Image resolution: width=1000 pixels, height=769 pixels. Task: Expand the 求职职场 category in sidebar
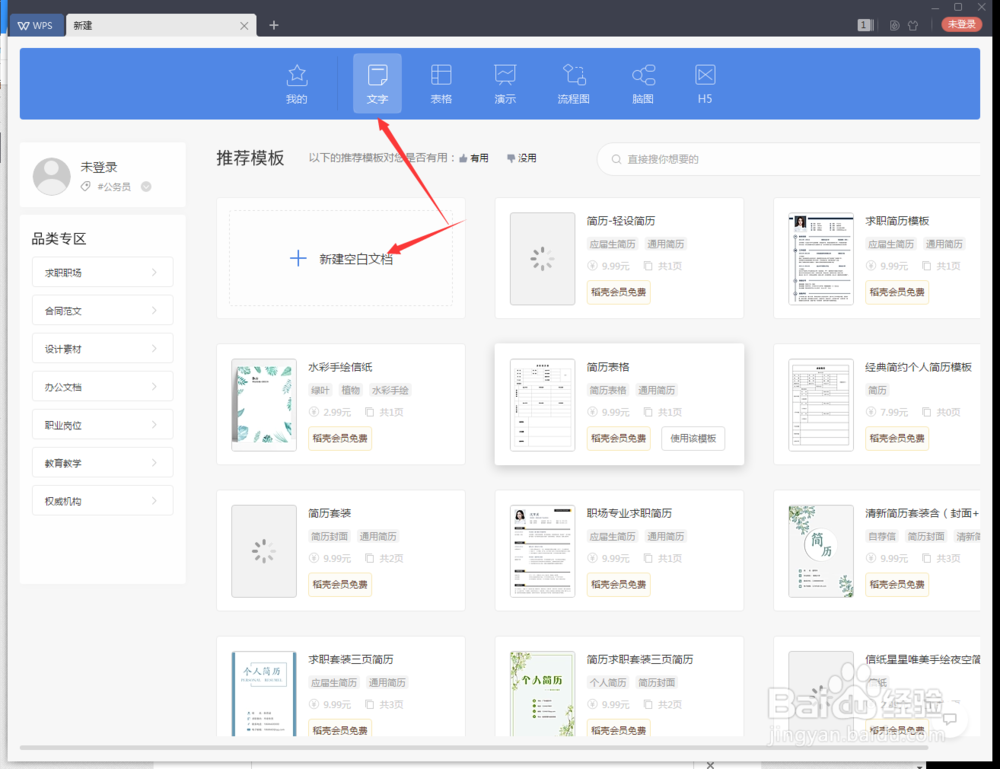tap(103, 271)
